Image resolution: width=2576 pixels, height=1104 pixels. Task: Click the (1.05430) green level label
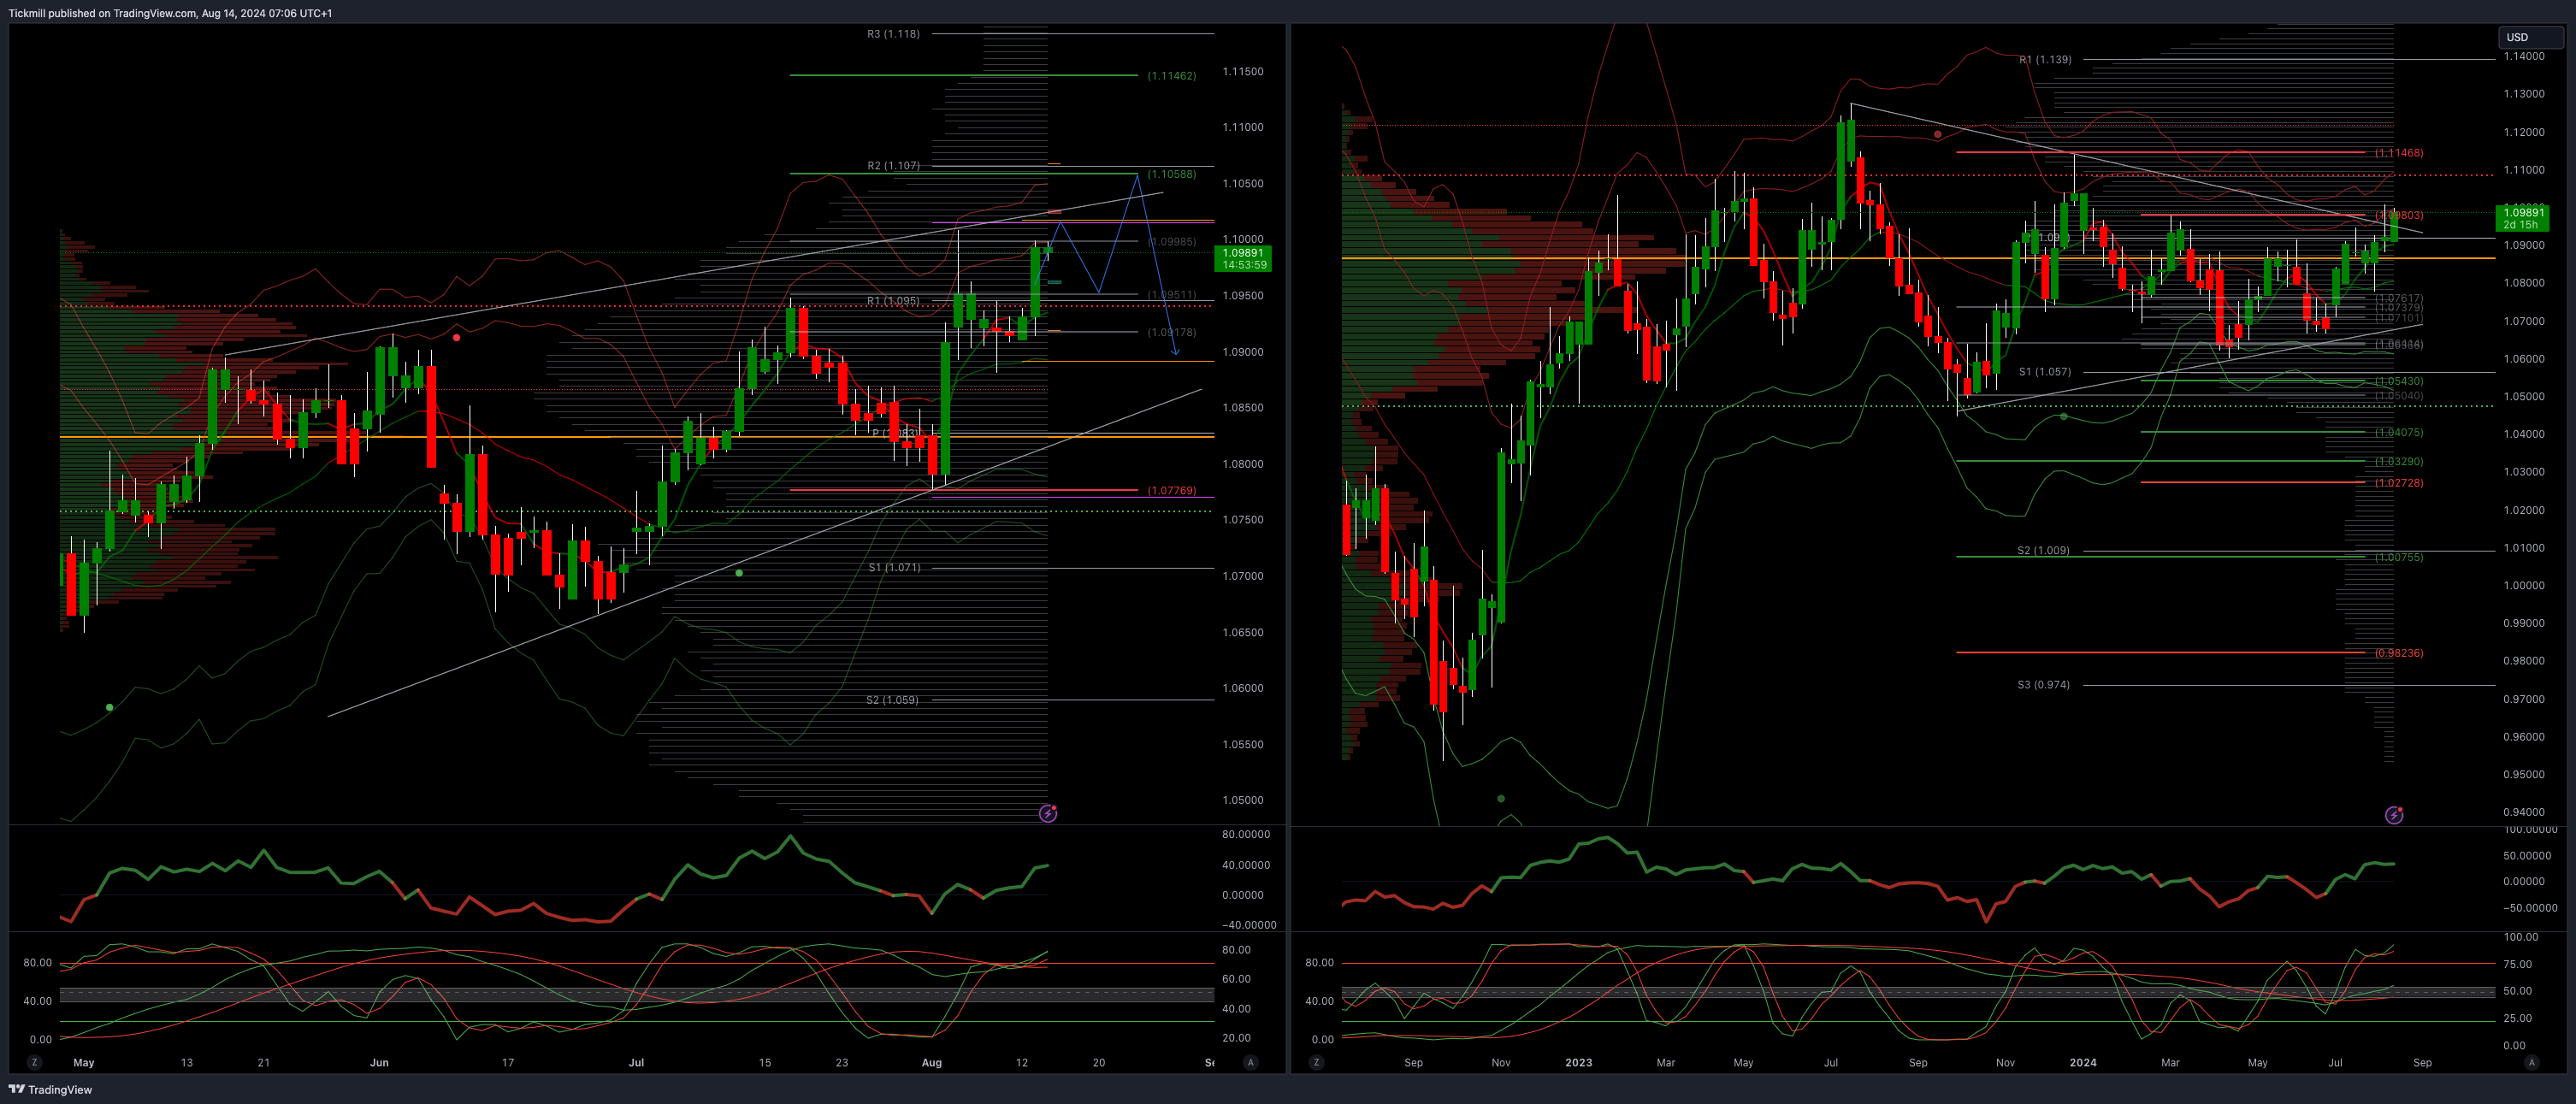tap(2399, 381)
